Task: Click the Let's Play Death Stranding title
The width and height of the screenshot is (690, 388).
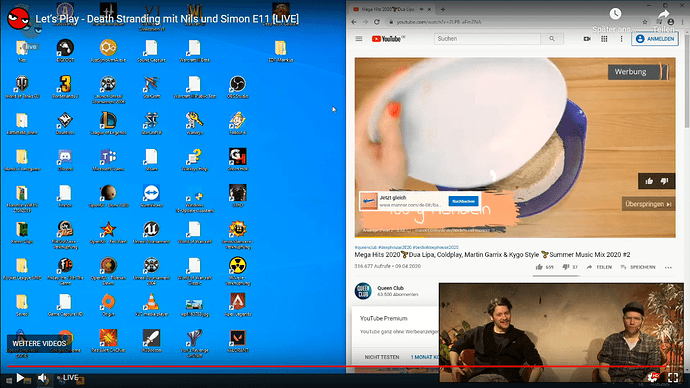Action: point(167,19)
